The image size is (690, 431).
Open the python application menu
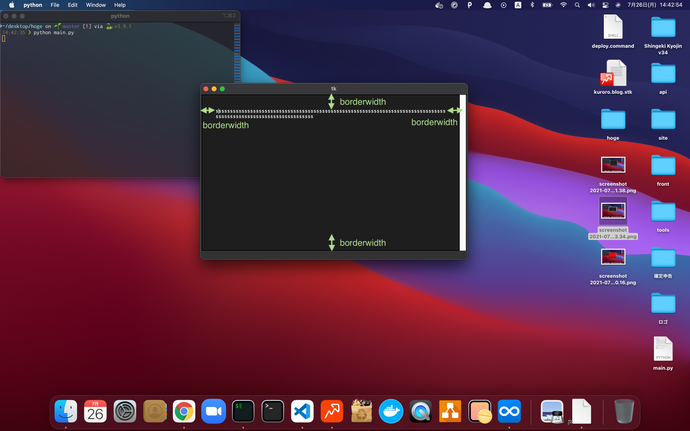(x=33, y=5)
